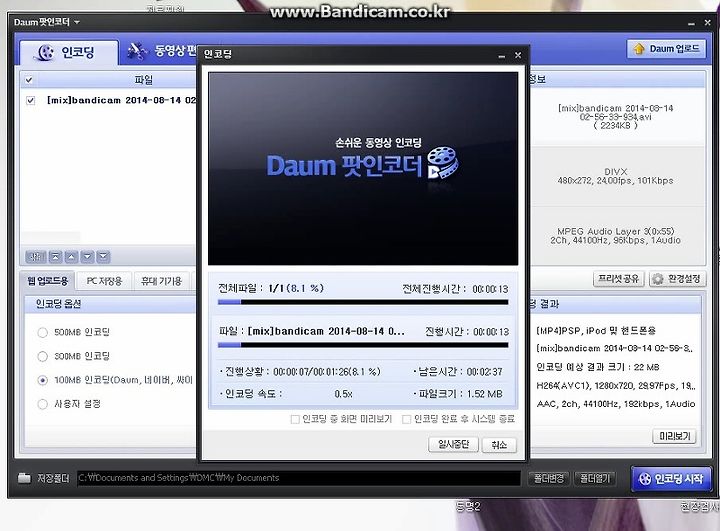Click the H264(AVC1), 1280x720 output text
The height and width of the screenshot is (531, 720).
[615, 386]
